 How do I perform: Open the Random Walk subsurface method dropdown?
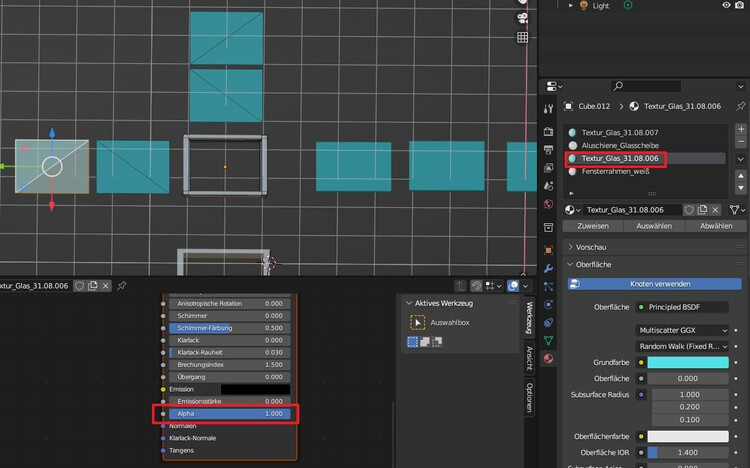pyautogui.click(x=684, y=345)
